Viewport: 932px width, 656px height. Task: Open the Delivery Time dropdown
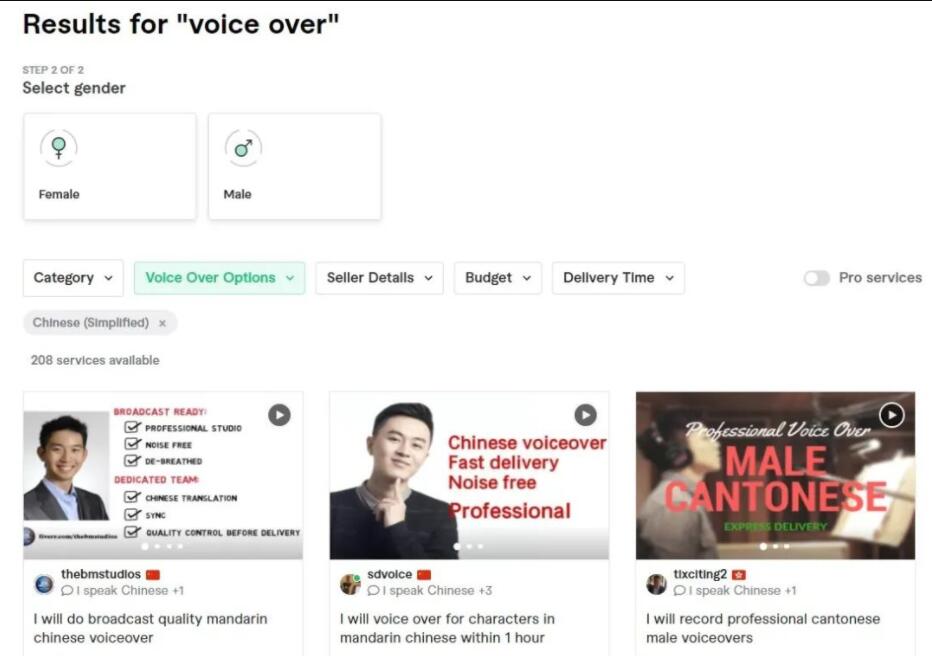point(618,278)
